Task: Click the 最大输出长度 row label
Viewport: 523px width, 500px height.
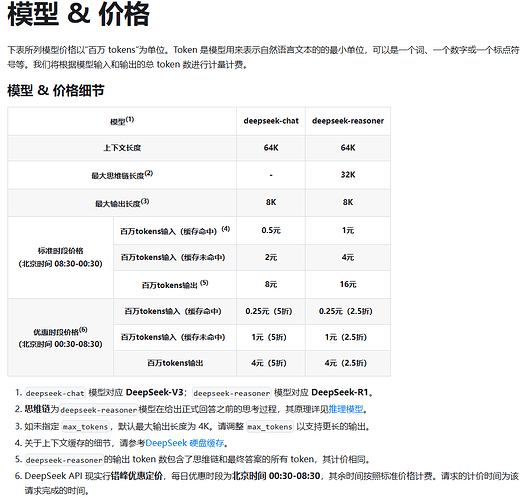Action: point(122,203)
